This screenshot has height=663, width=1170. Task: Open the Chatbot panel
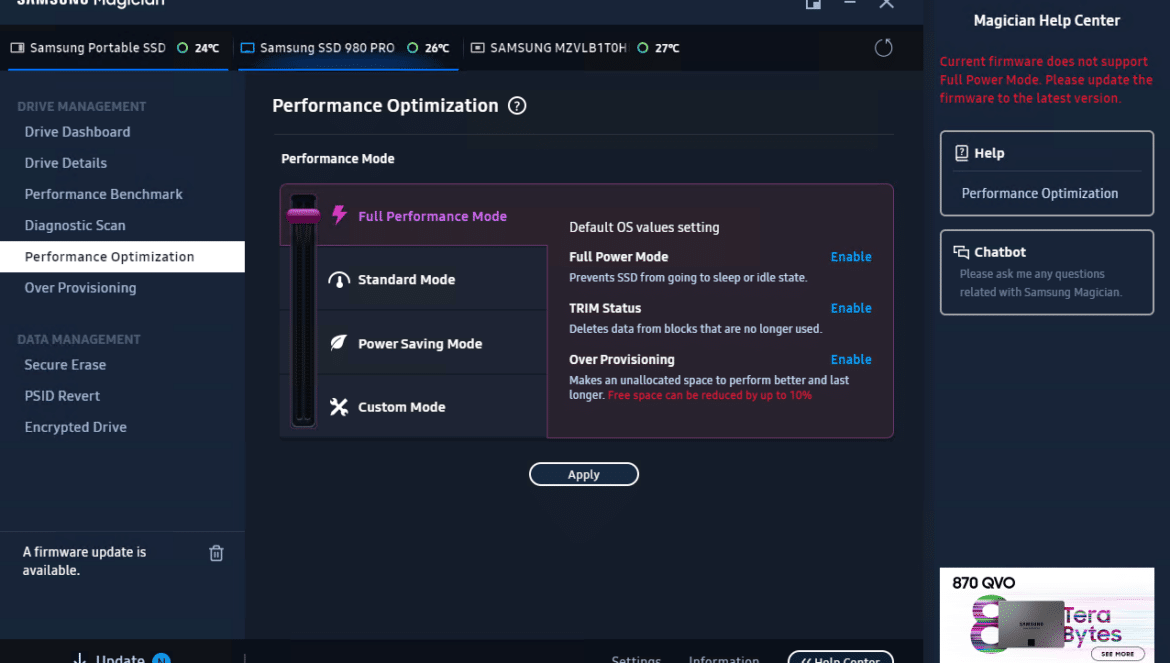click(x=1047, y=272)
